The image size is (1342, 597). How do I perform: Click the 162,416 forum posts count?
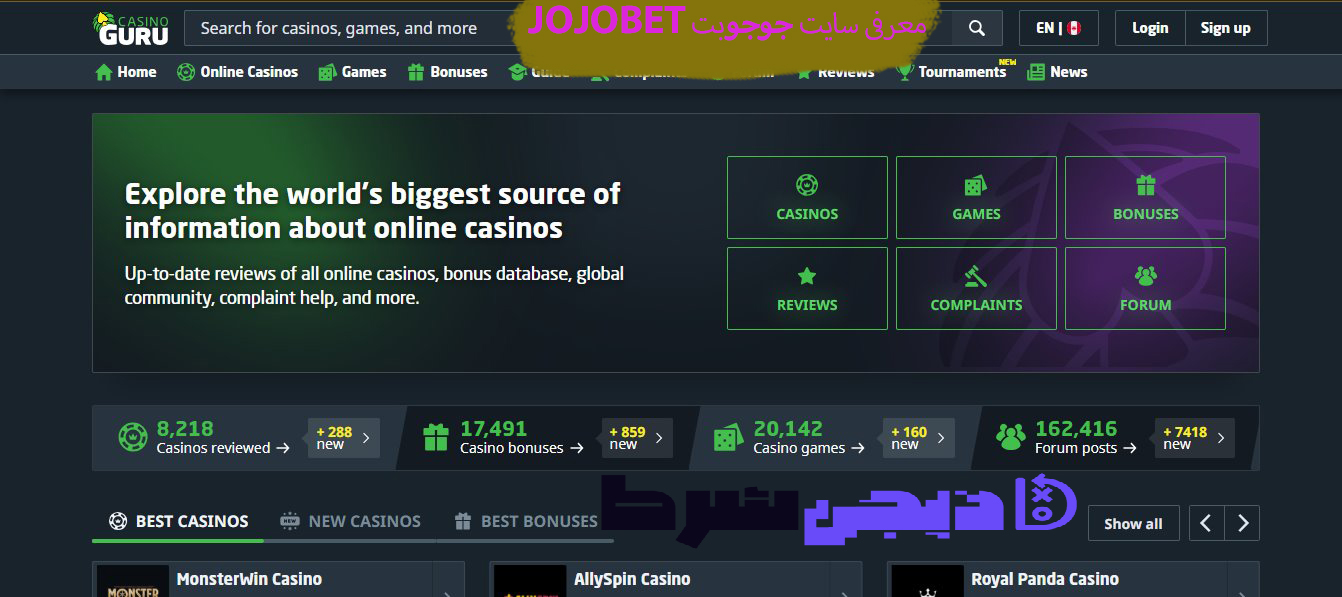point(1076,428)
